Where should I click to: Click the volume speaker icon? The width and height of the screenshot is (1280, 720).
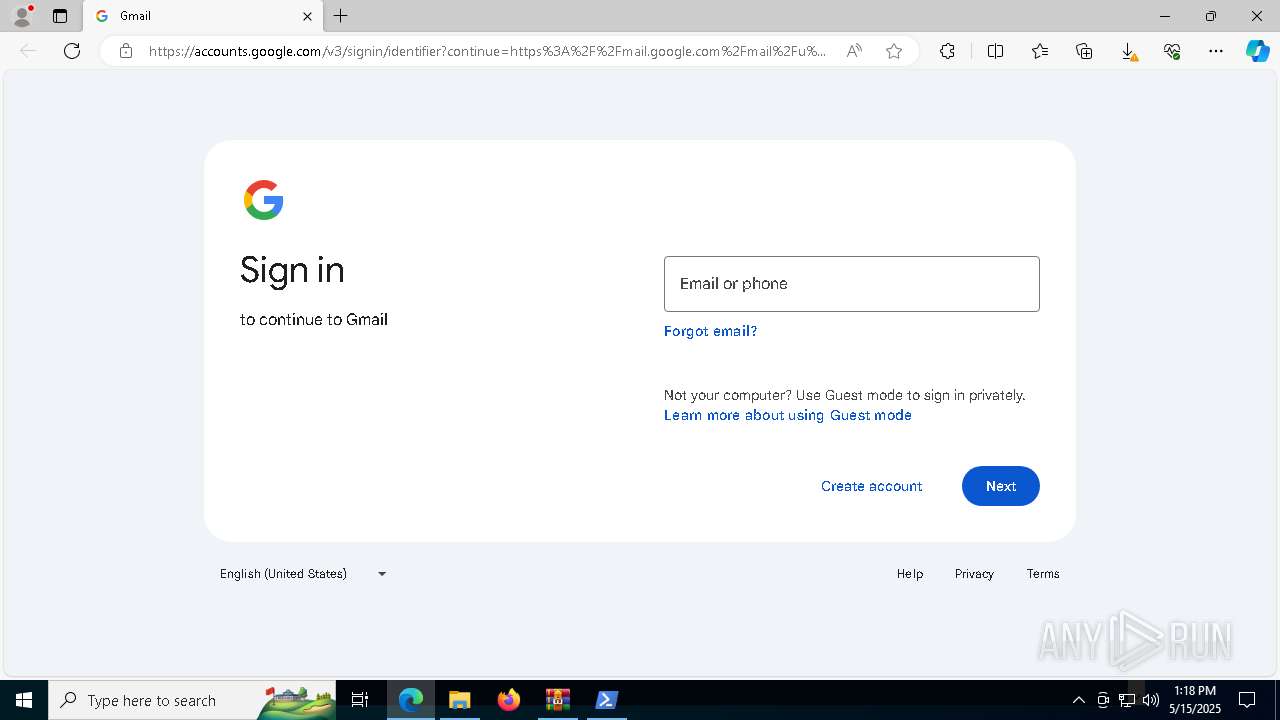tap(1151, 700)
